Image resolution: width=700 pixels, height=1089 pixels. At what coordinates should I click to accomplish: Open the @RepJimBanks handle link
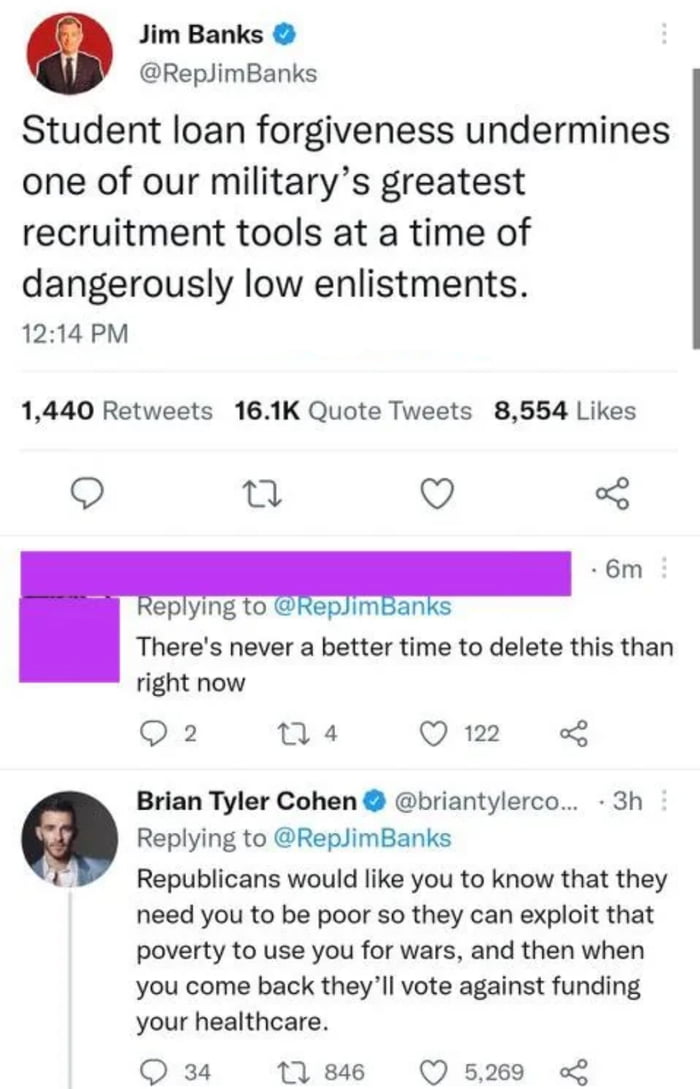coord(227,74)
